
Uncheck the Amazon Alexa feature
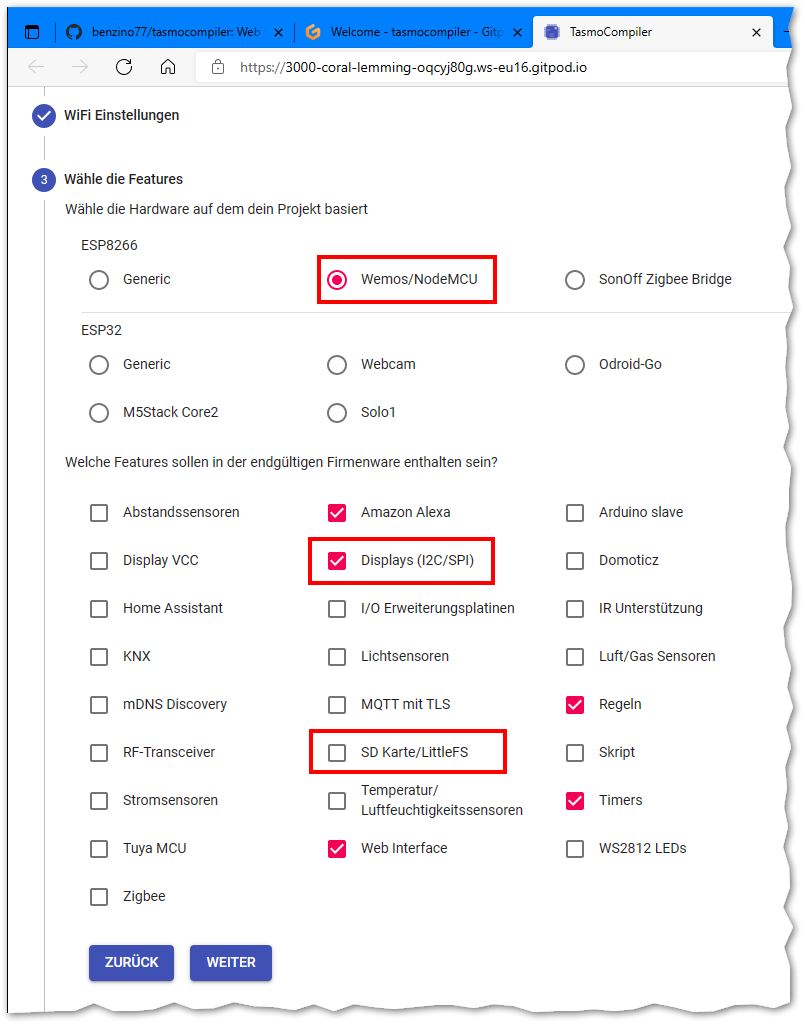point(337,513)
